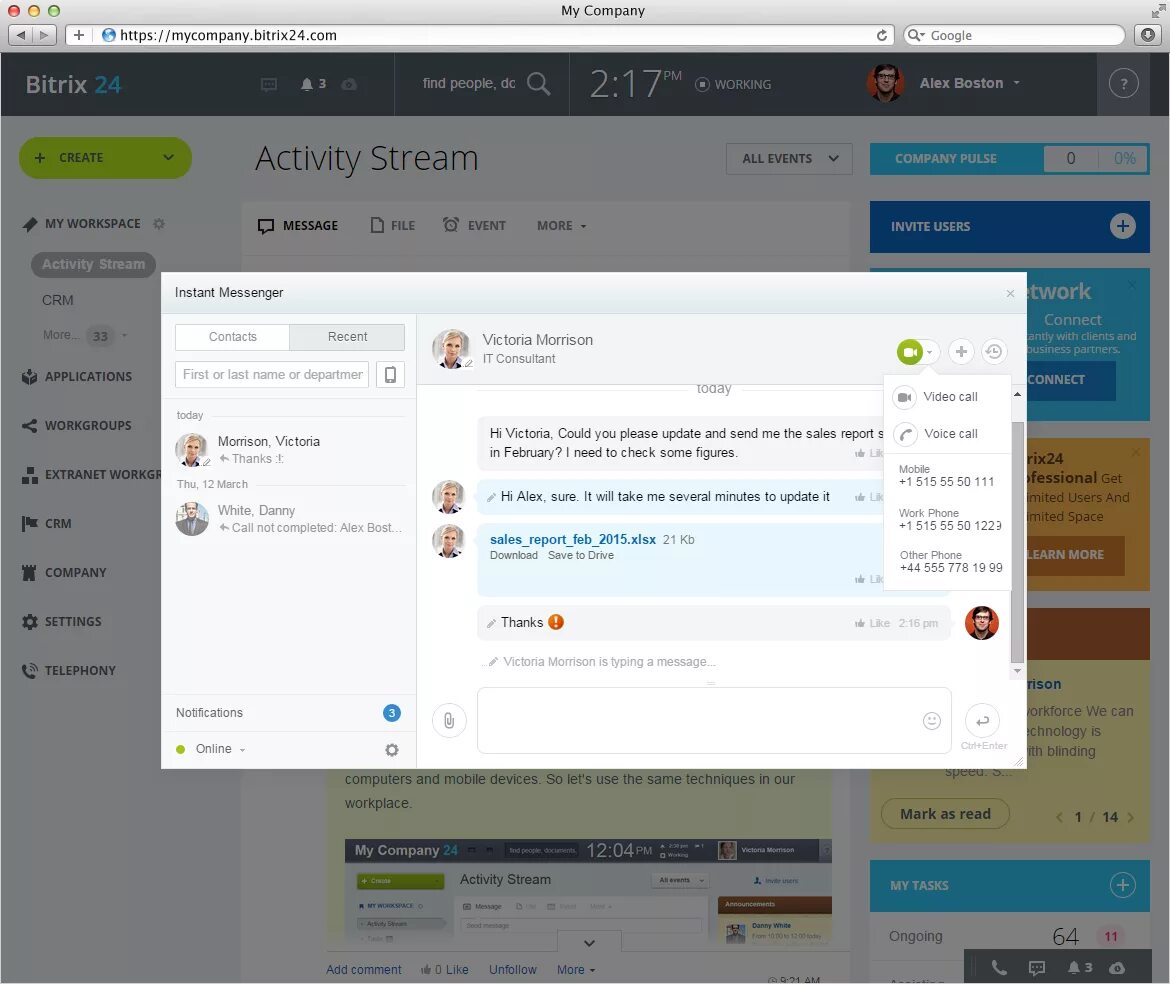Viewport: 1170px width, 984px height.
Task: Open the video call dropdown arrow
Action: tap(930, 352)
